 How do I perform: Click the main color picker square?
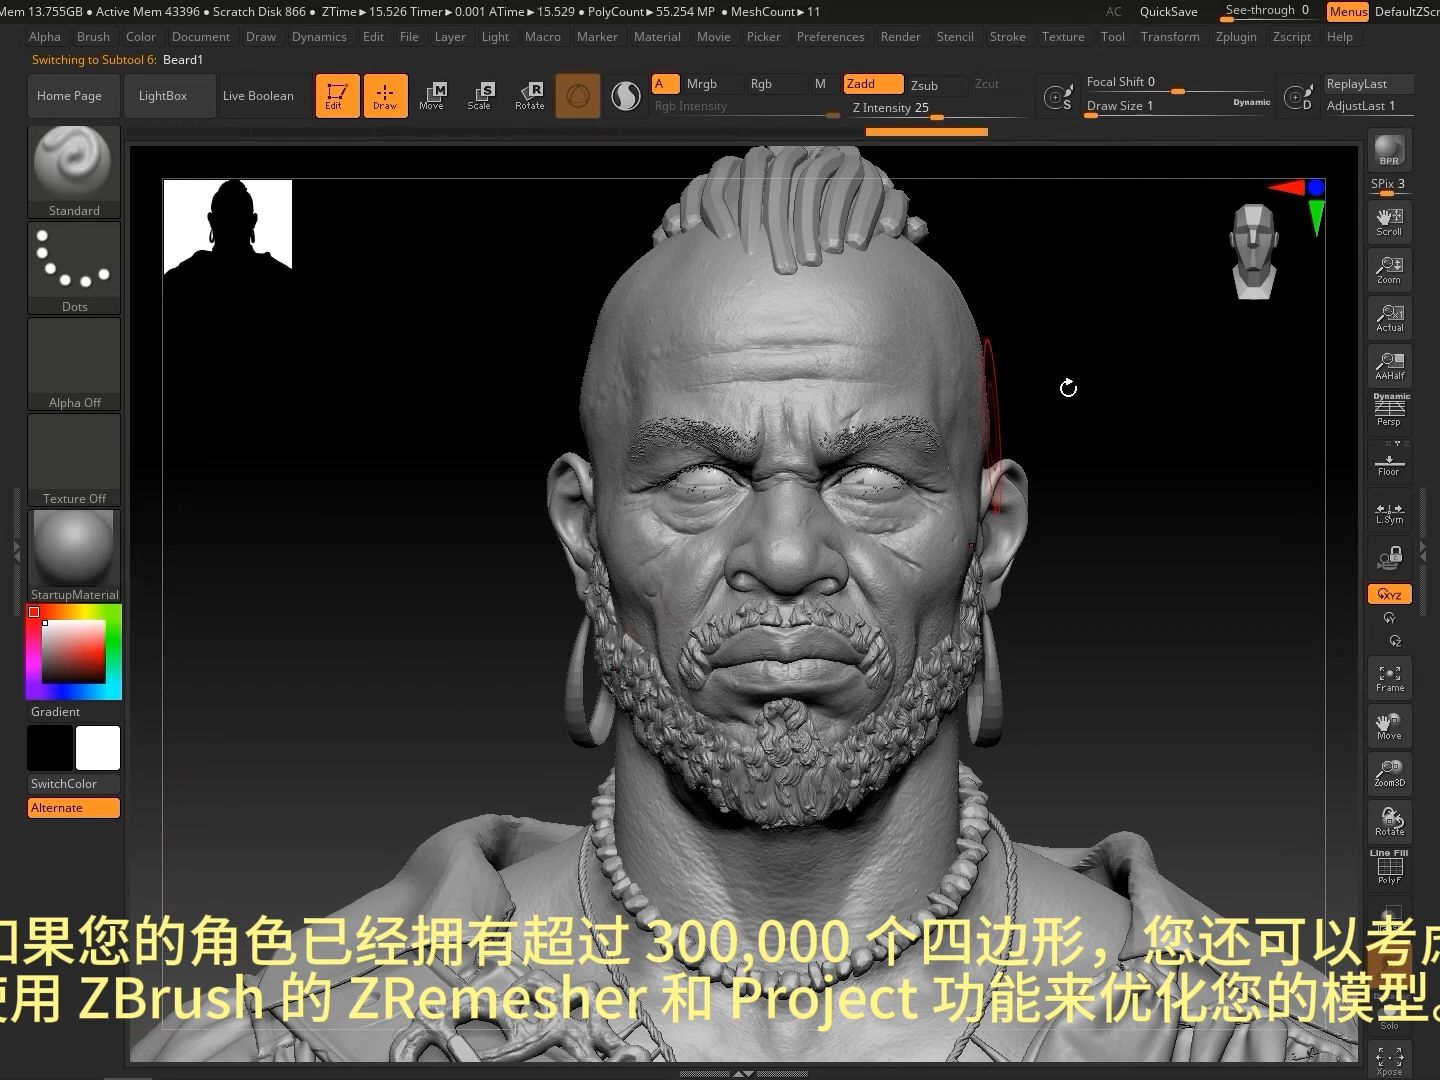pos(73,651)
